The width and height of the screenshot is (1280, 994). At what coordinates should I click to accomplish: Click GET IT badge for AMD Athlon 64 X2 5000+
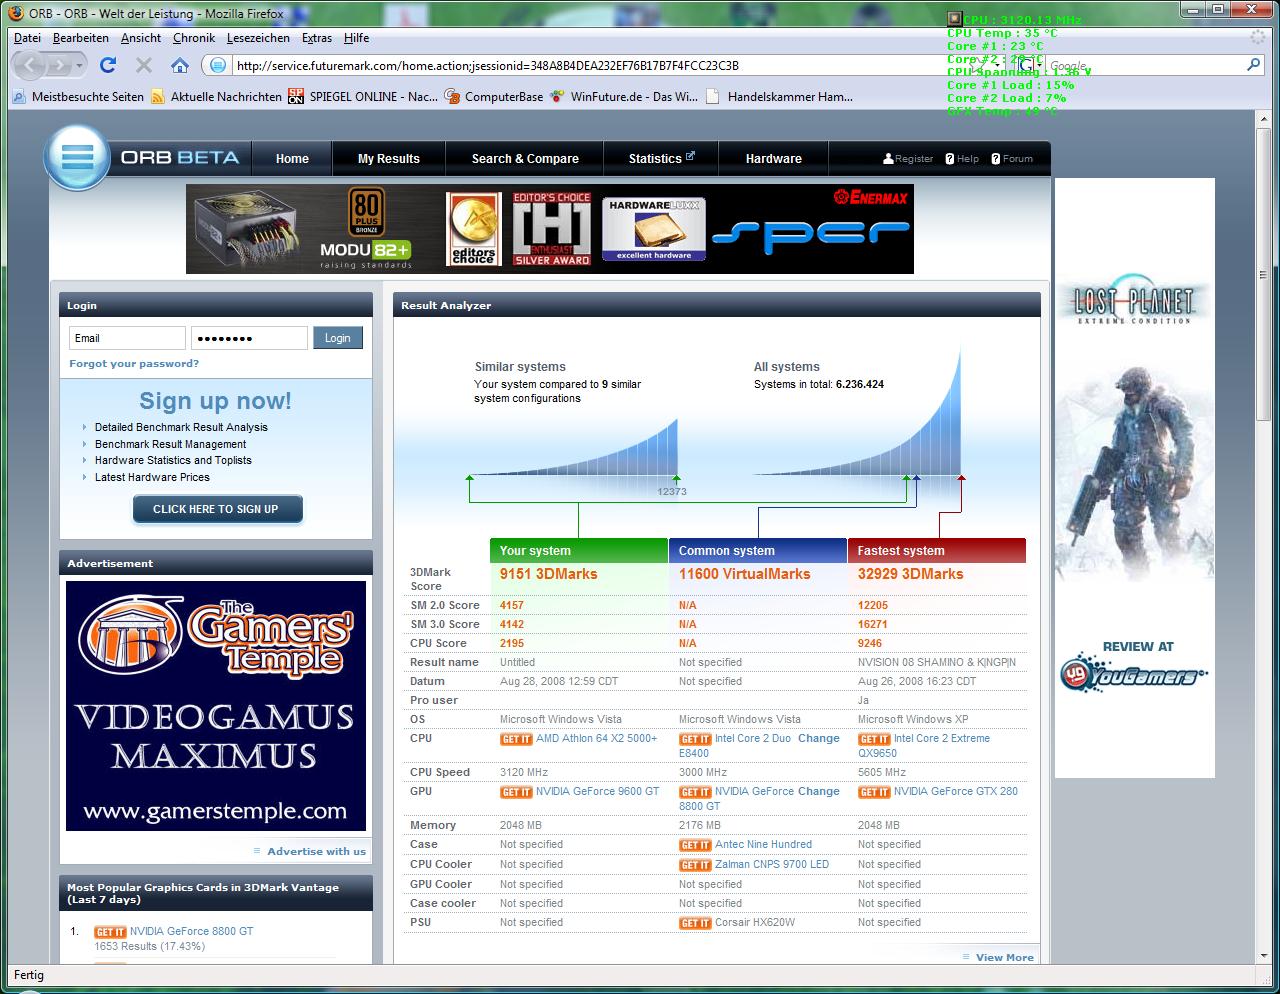click(x=516, y=739)
